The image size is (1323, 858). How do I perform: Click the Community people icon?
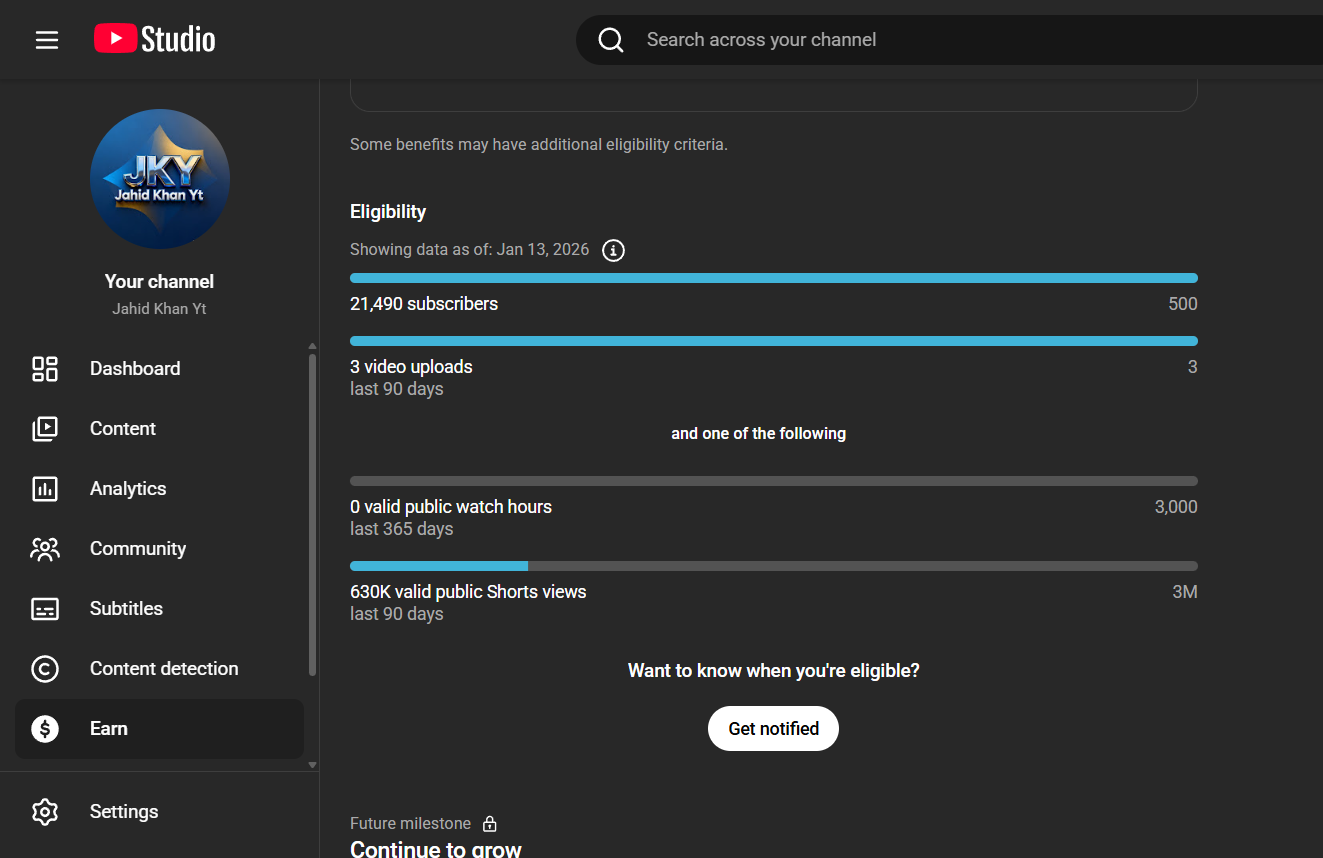pos(45,549)
